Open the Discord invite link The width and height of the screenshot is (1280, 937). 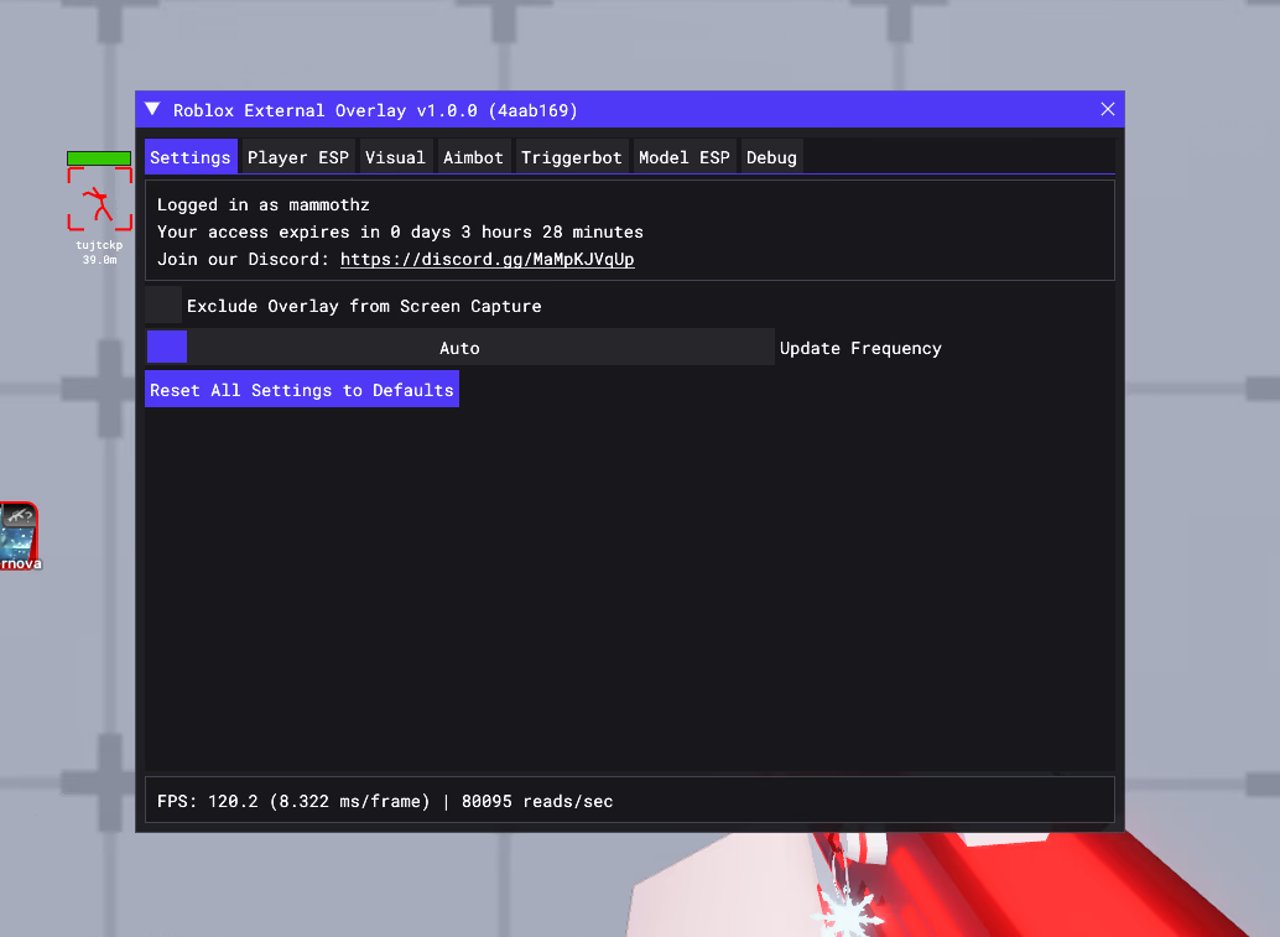pos(487,259)
